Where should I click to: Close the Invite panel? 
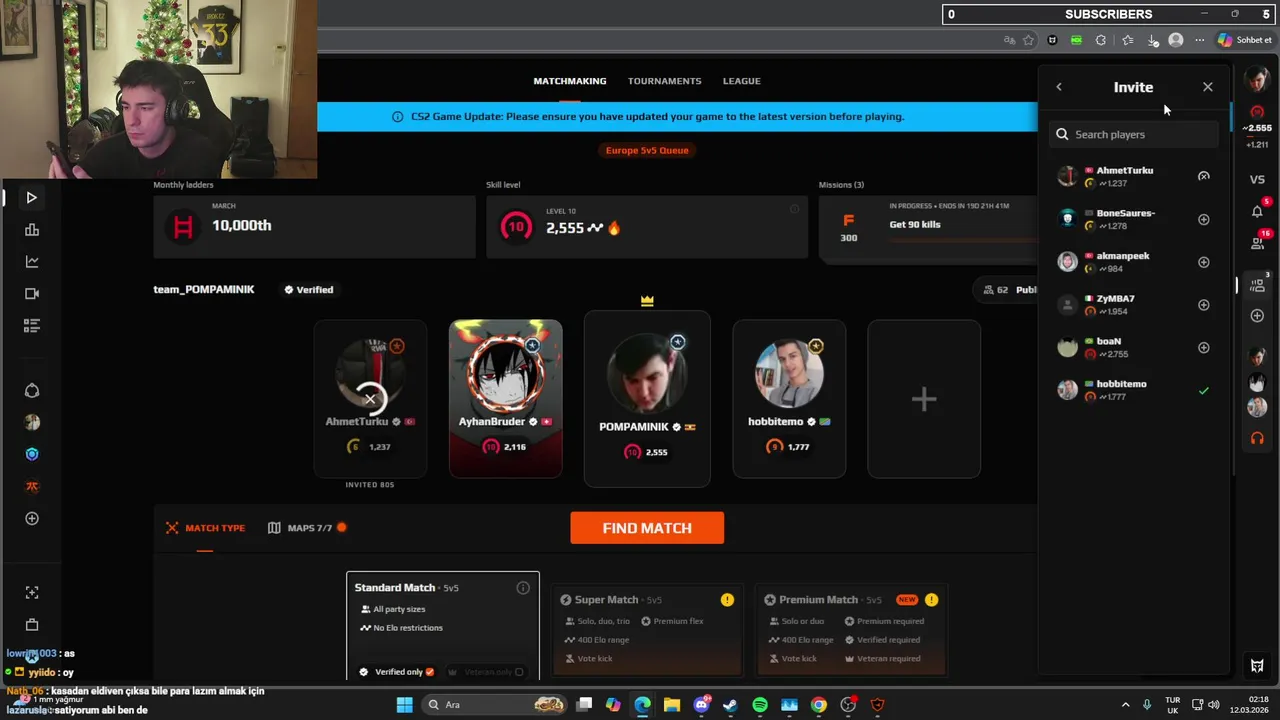tap(1208, 87)
